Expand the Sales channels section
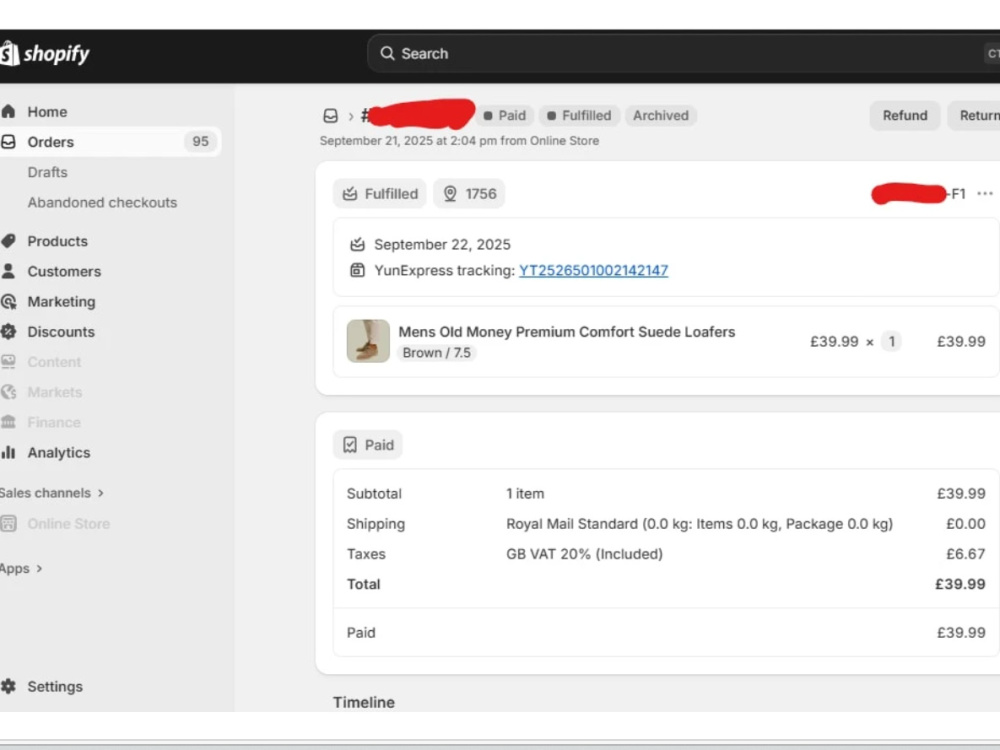The width and height of the screenshot is (1000, 750). click(x=52, y=493)
